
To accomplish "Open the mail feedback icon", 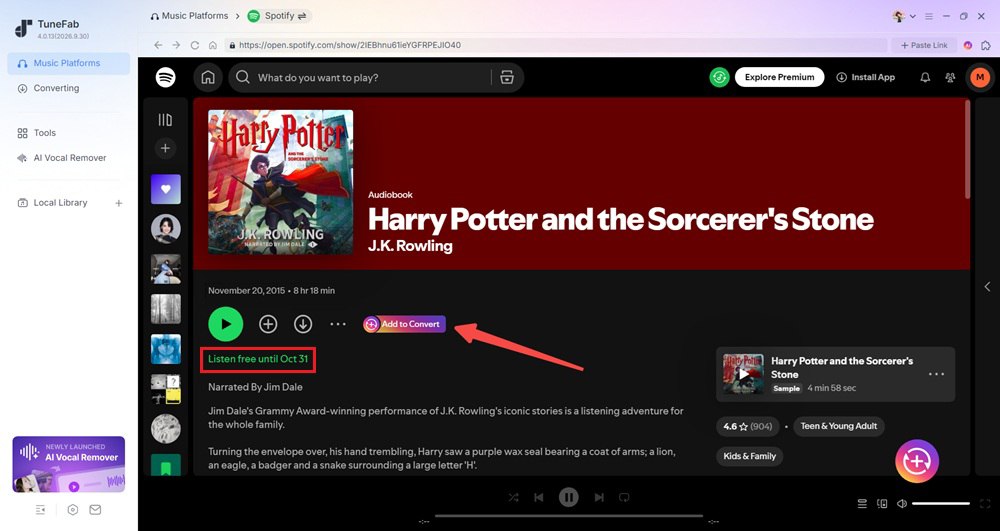I will click(x=95, y=510).
